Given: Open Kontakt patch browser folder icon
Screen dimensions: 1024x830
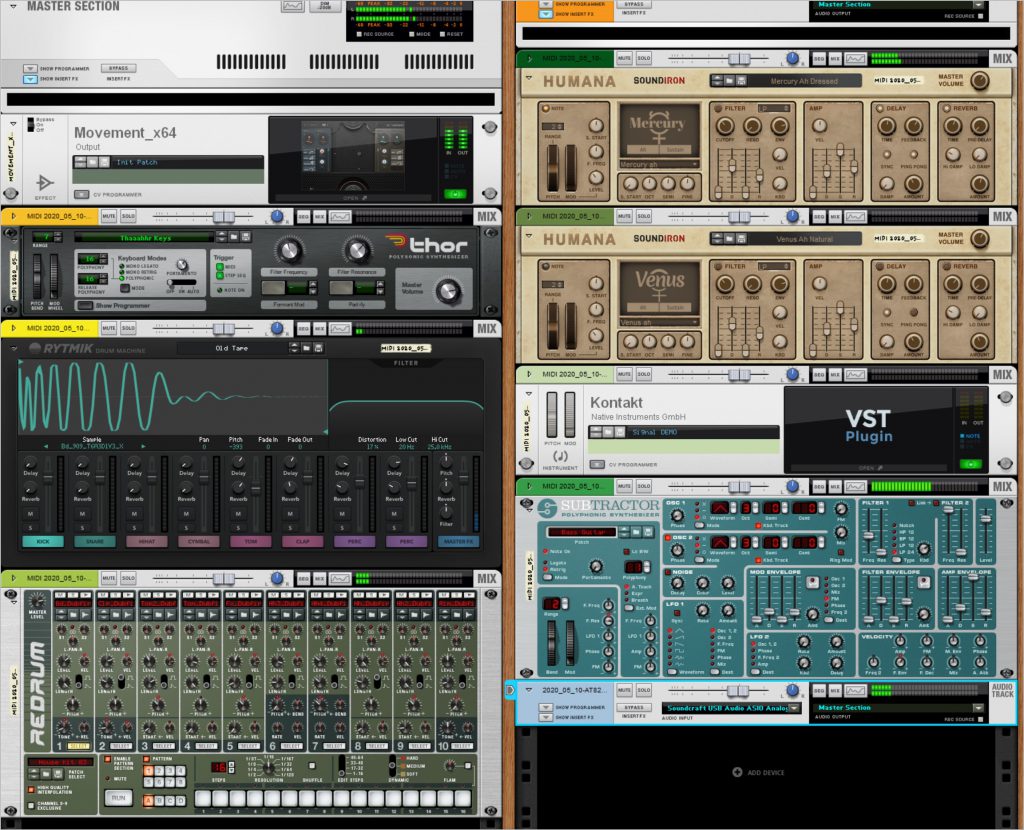Looking at the screenshot, I should pyautogui.click(x=607, y=432).
